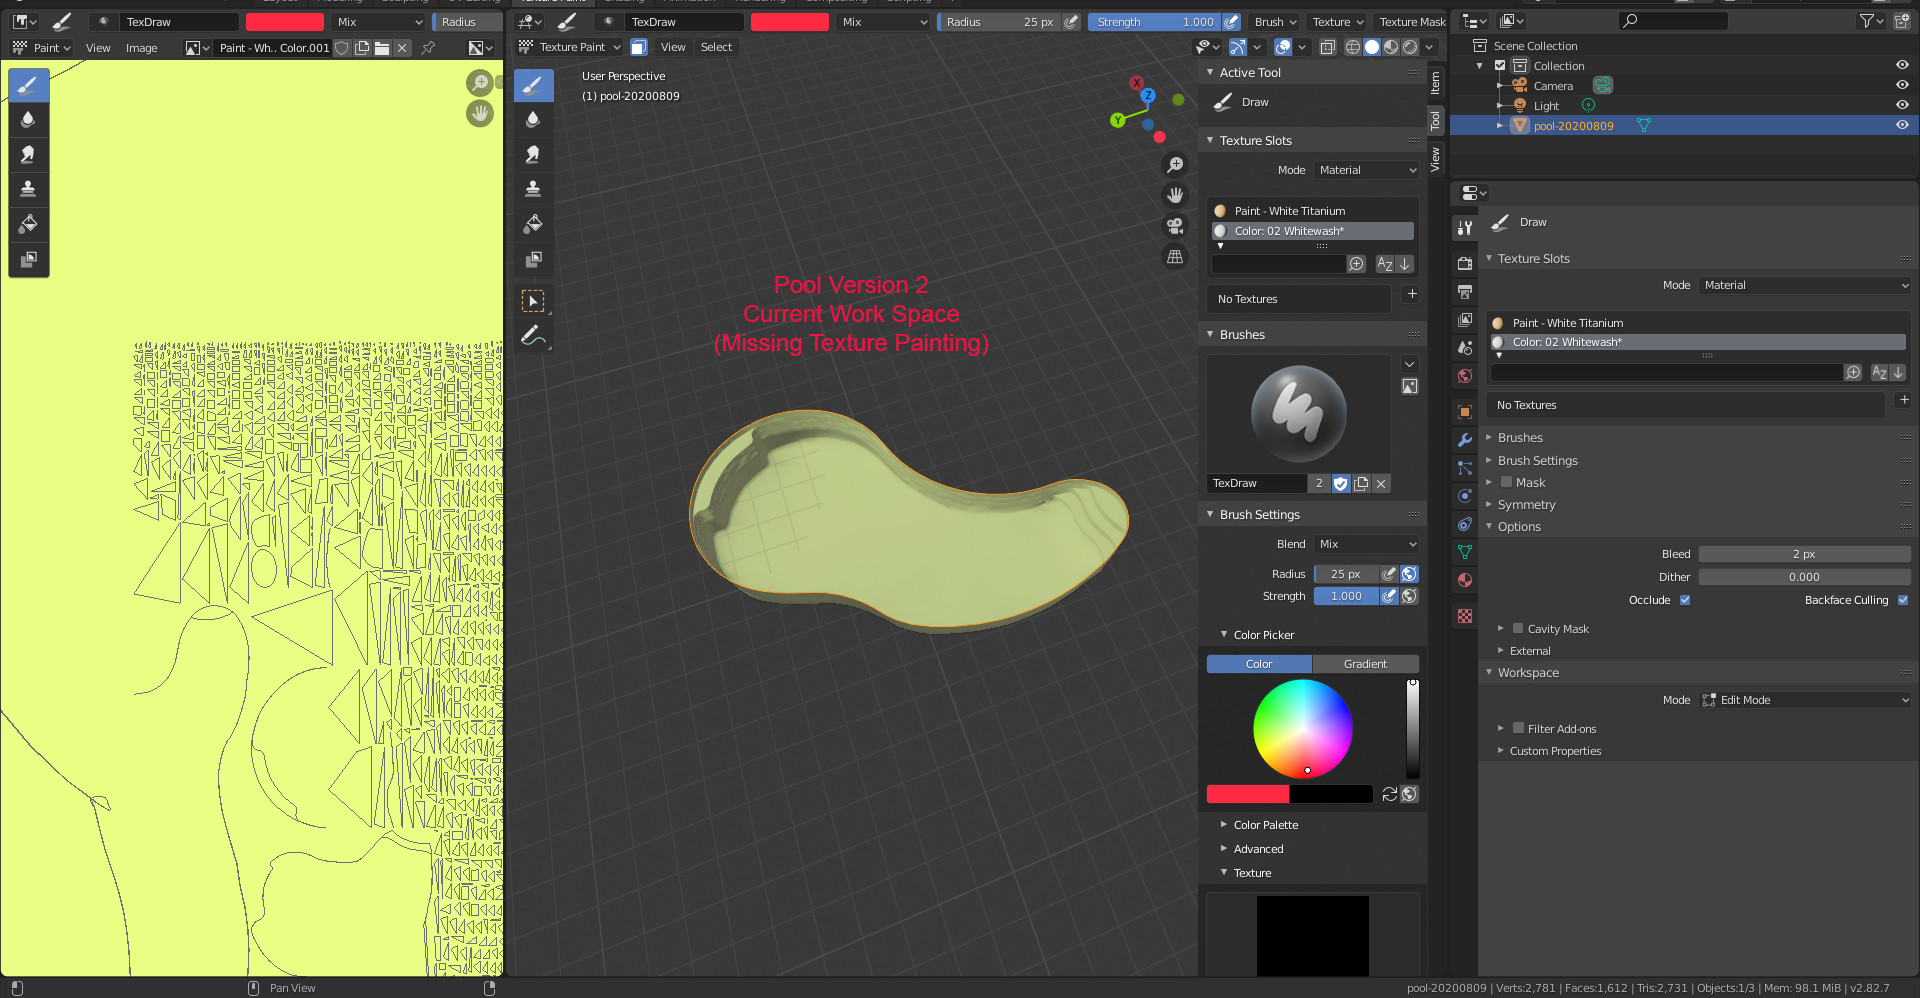Open the Render properties tab
The height and width of the screenshot is (998, 1920).
click(x=1464, y=262)
